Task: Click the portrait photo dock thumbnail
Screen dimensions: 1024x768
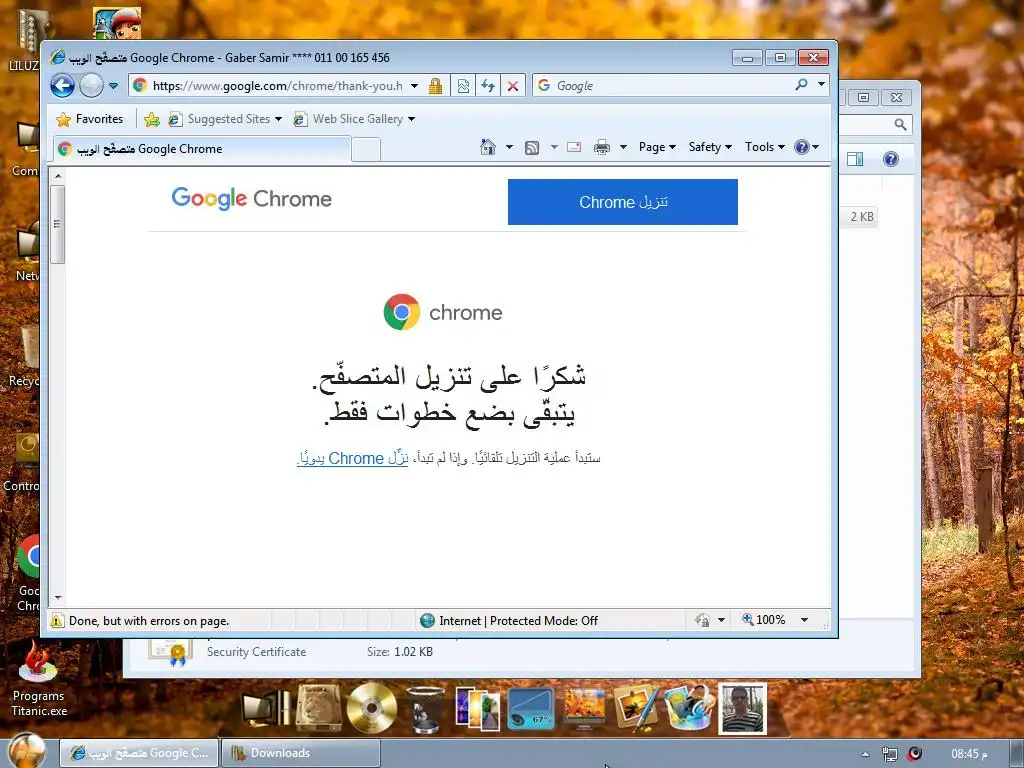Action: pos(743,709)
